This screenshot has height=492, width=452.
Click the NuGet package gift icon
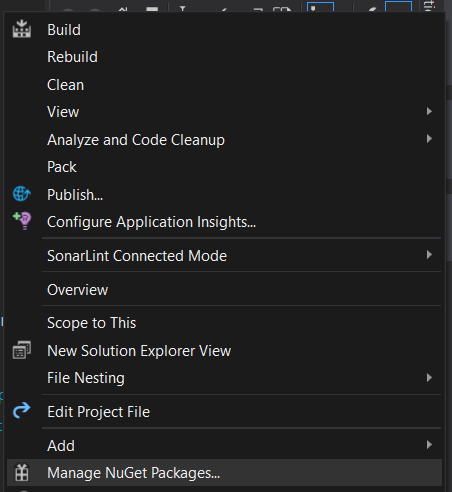pyautogui.click(x=22, y=472)
